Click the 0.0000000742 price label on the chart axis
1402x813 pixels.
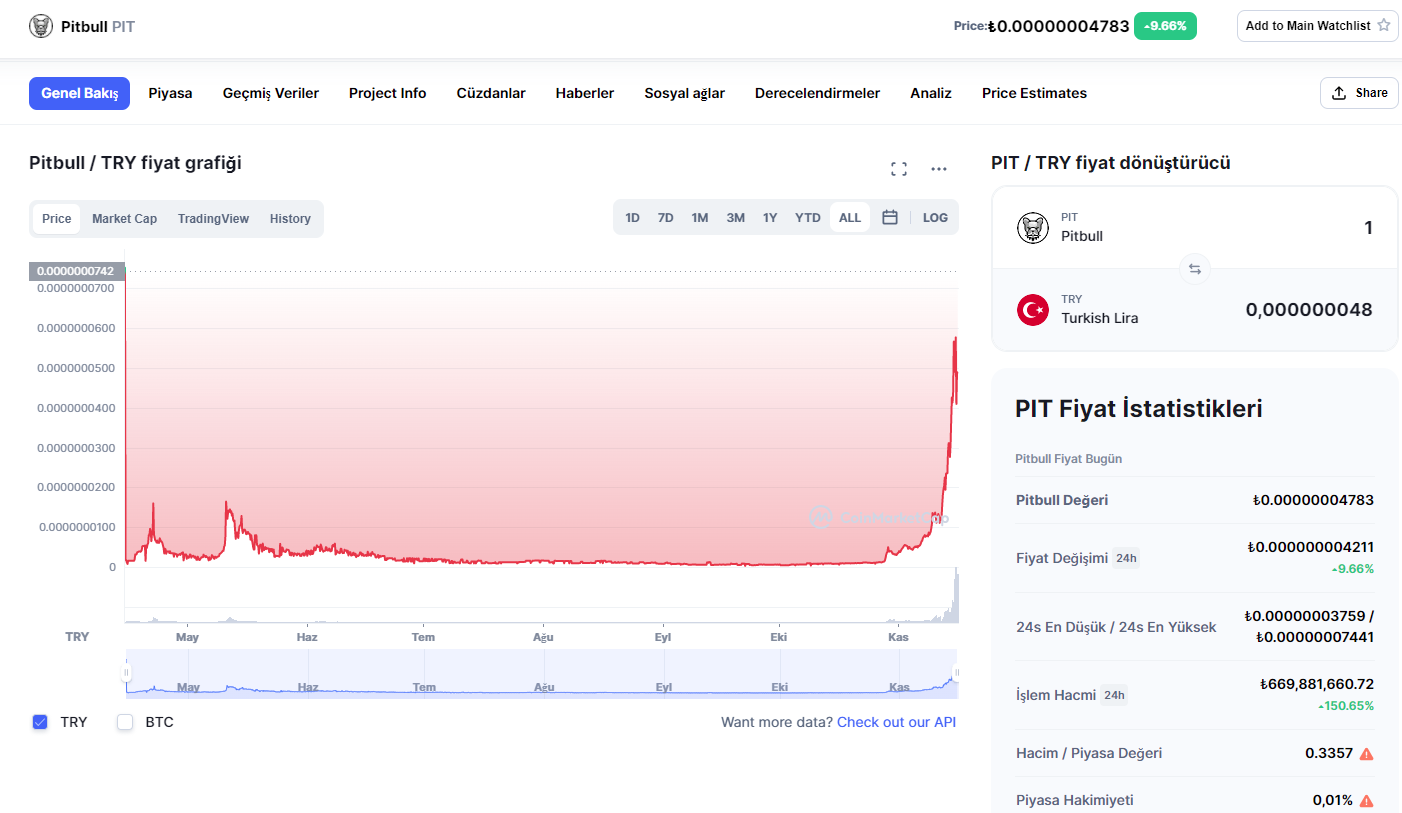75,271
